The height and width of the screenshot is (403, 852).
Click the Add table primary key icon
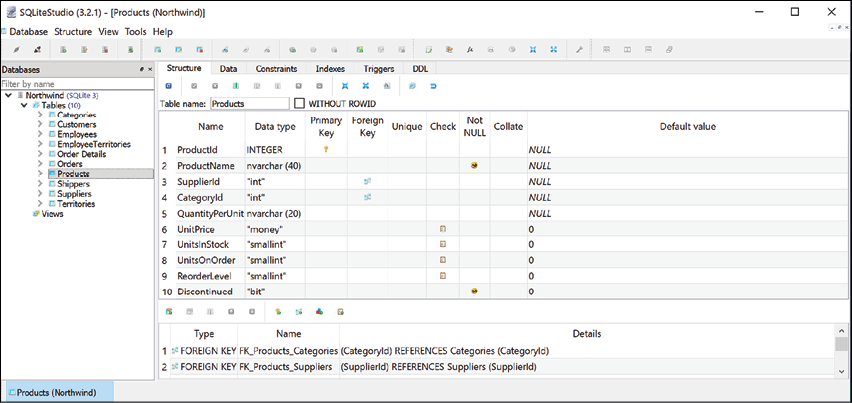click(278, 312)
